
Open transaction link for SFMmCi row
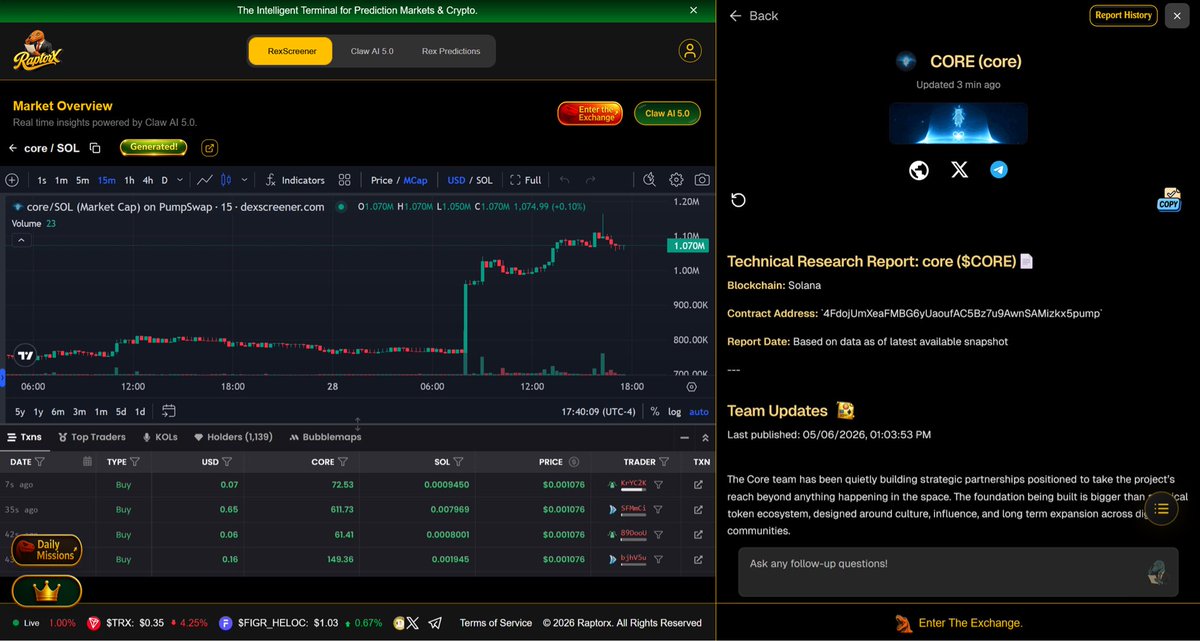pyautogui.click(x=698, y=509)
